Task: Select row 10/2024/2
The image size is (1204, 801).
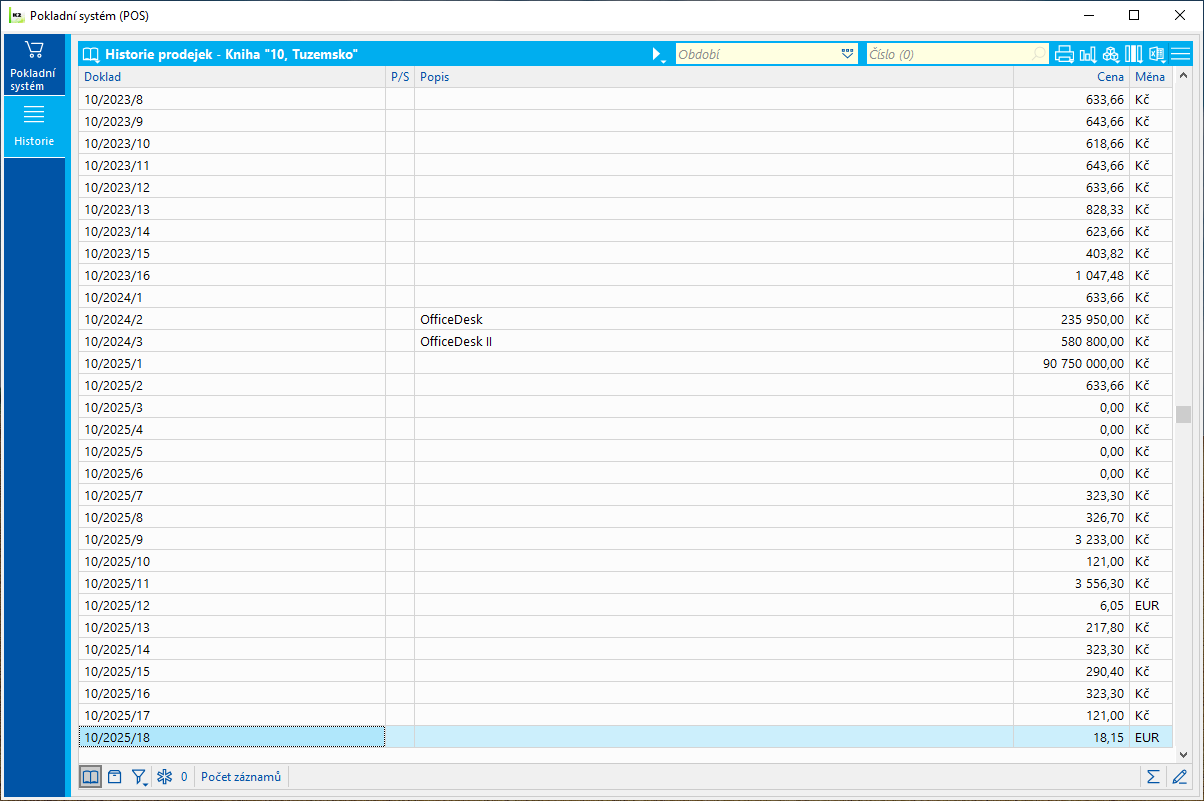Action: [625, 319]
